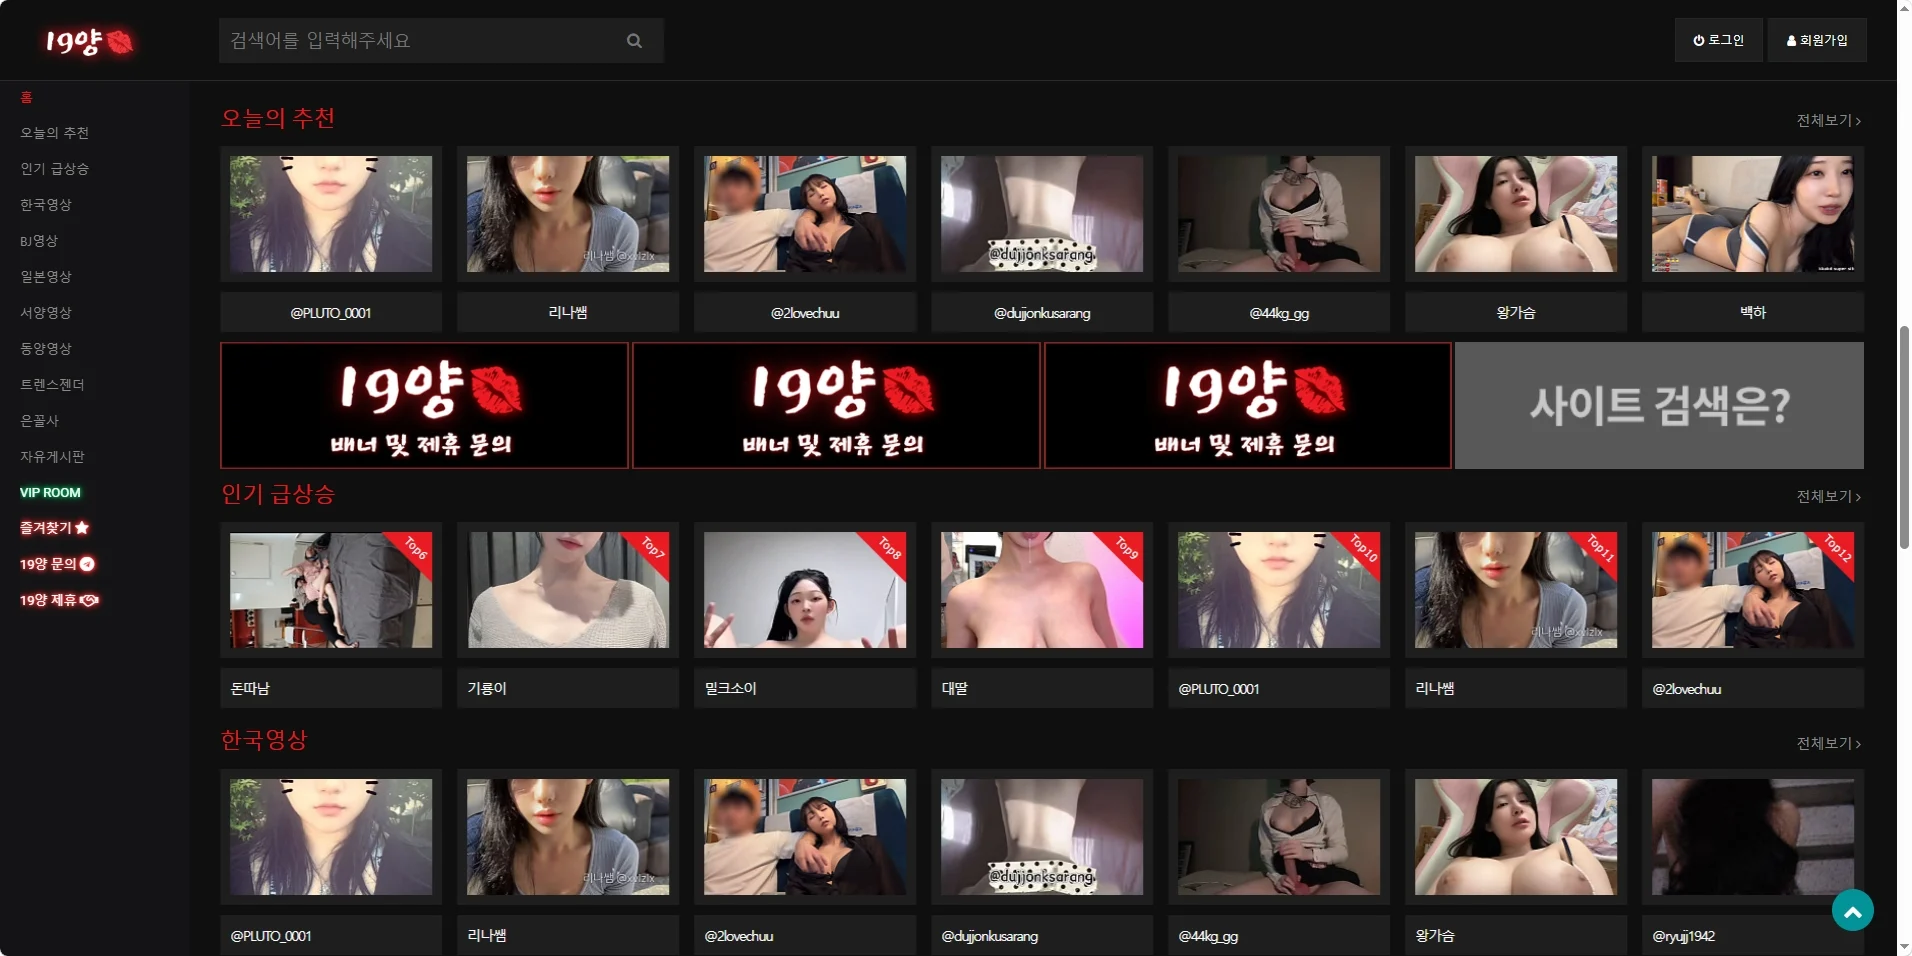
Task: Go to 홈 in the sidebar
Action: (26, 97)
